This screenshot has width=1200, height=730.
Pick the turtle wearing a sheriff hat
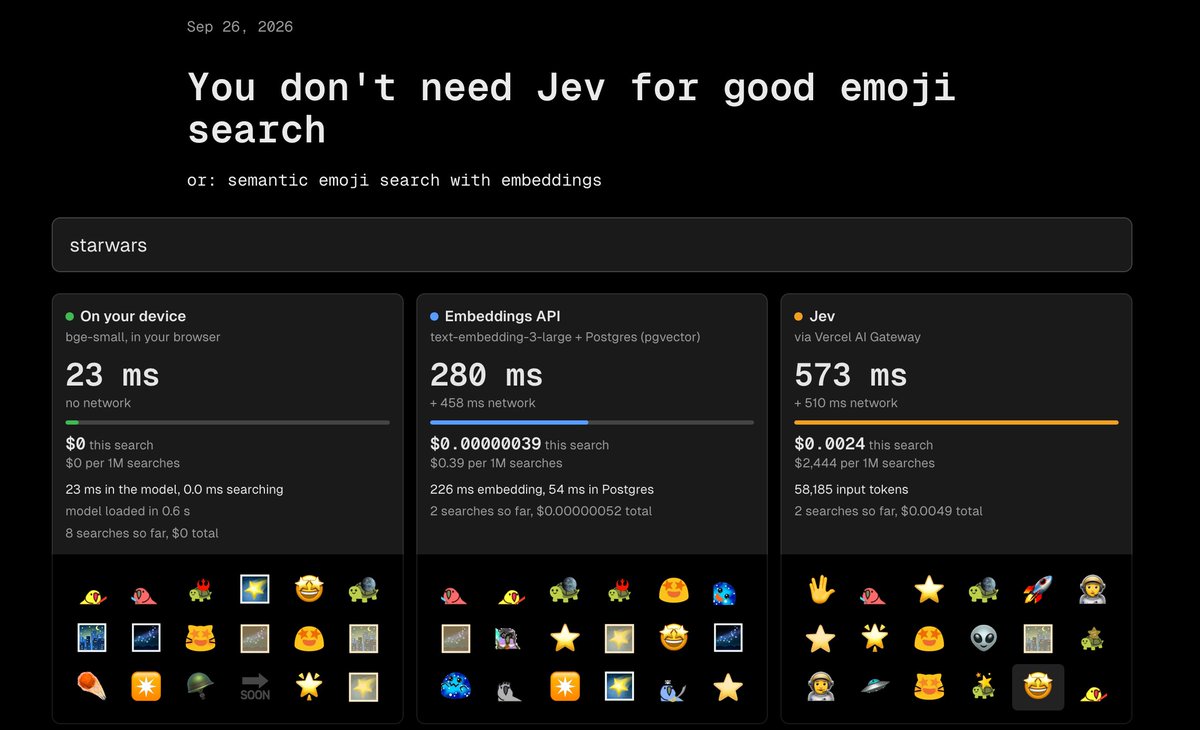1091,638
